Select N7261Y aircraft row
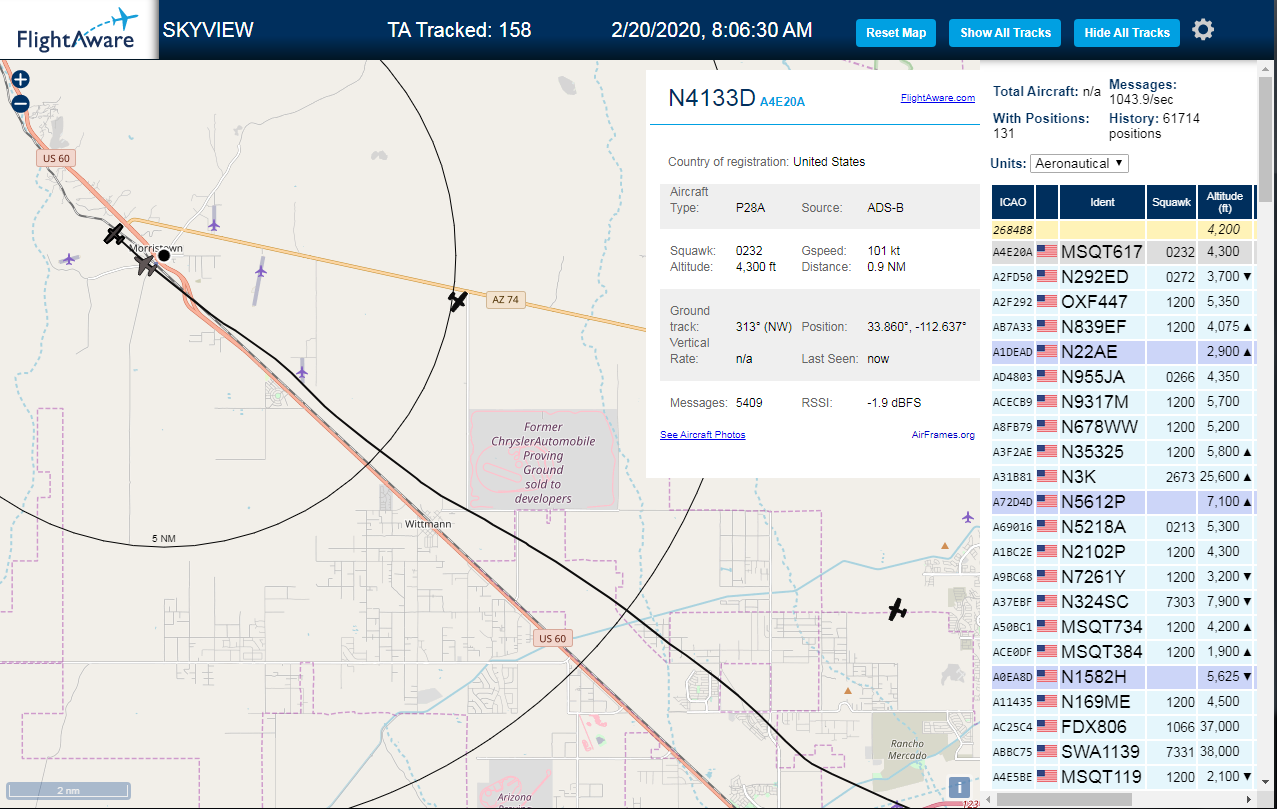Viewport: 1277px width, 809px height. [1123, 577]
